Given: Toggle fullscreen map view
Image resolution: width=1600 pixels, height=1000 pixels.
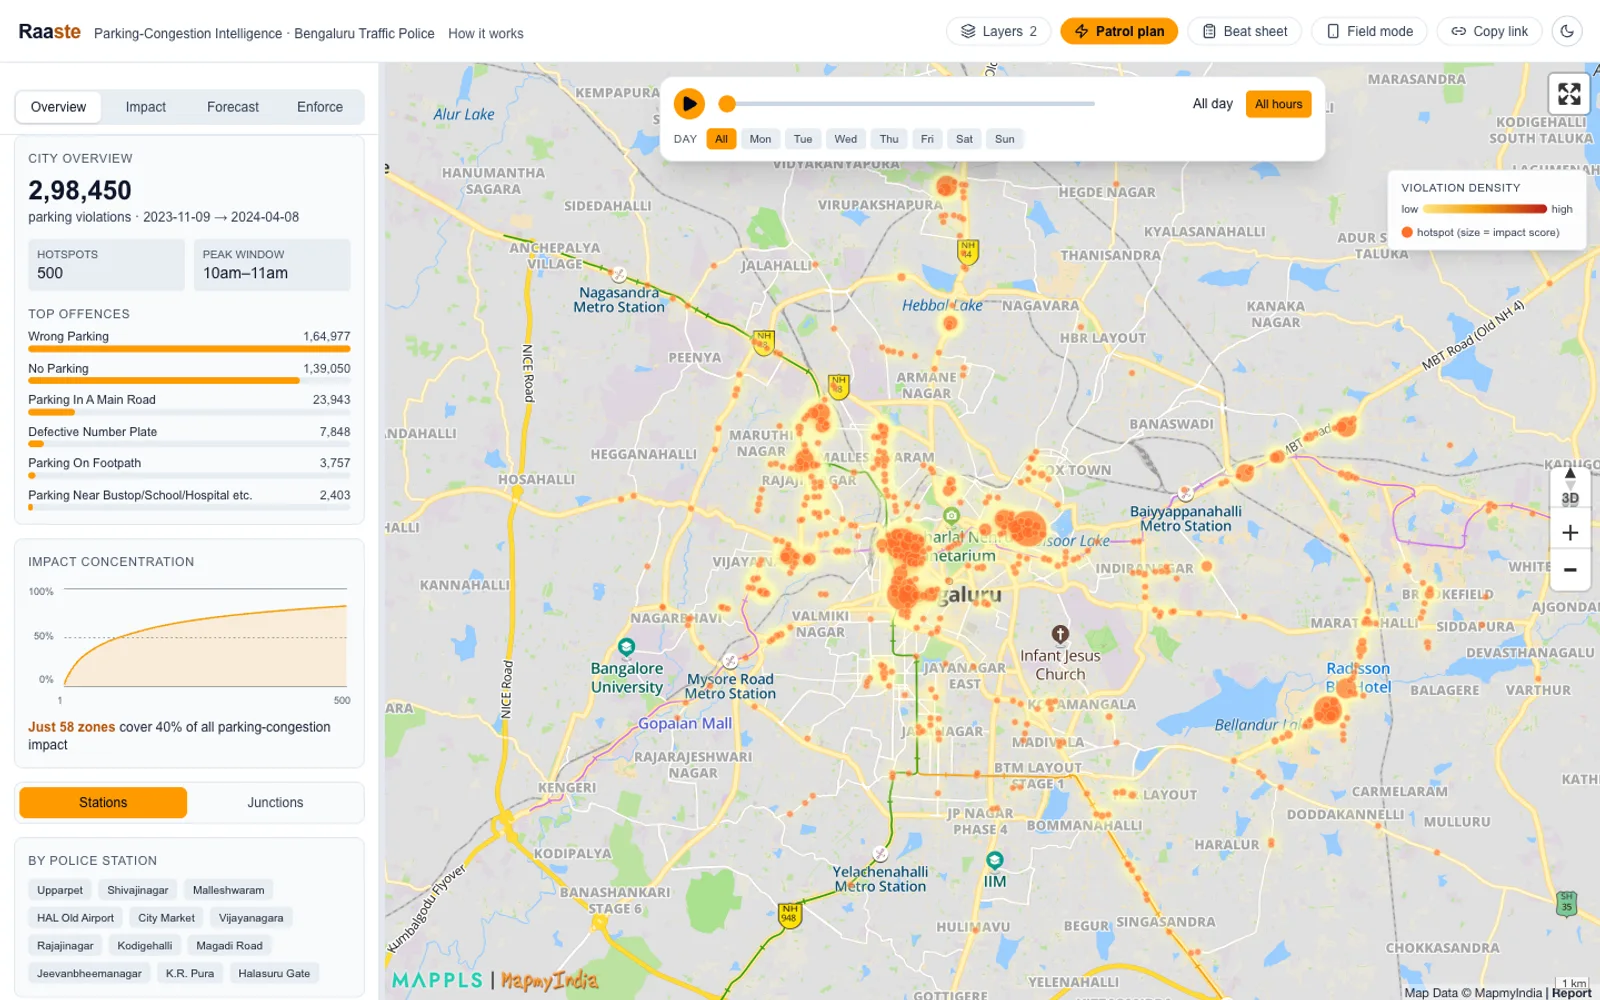Looking at the screenshot, I should tap(1569, 94).
